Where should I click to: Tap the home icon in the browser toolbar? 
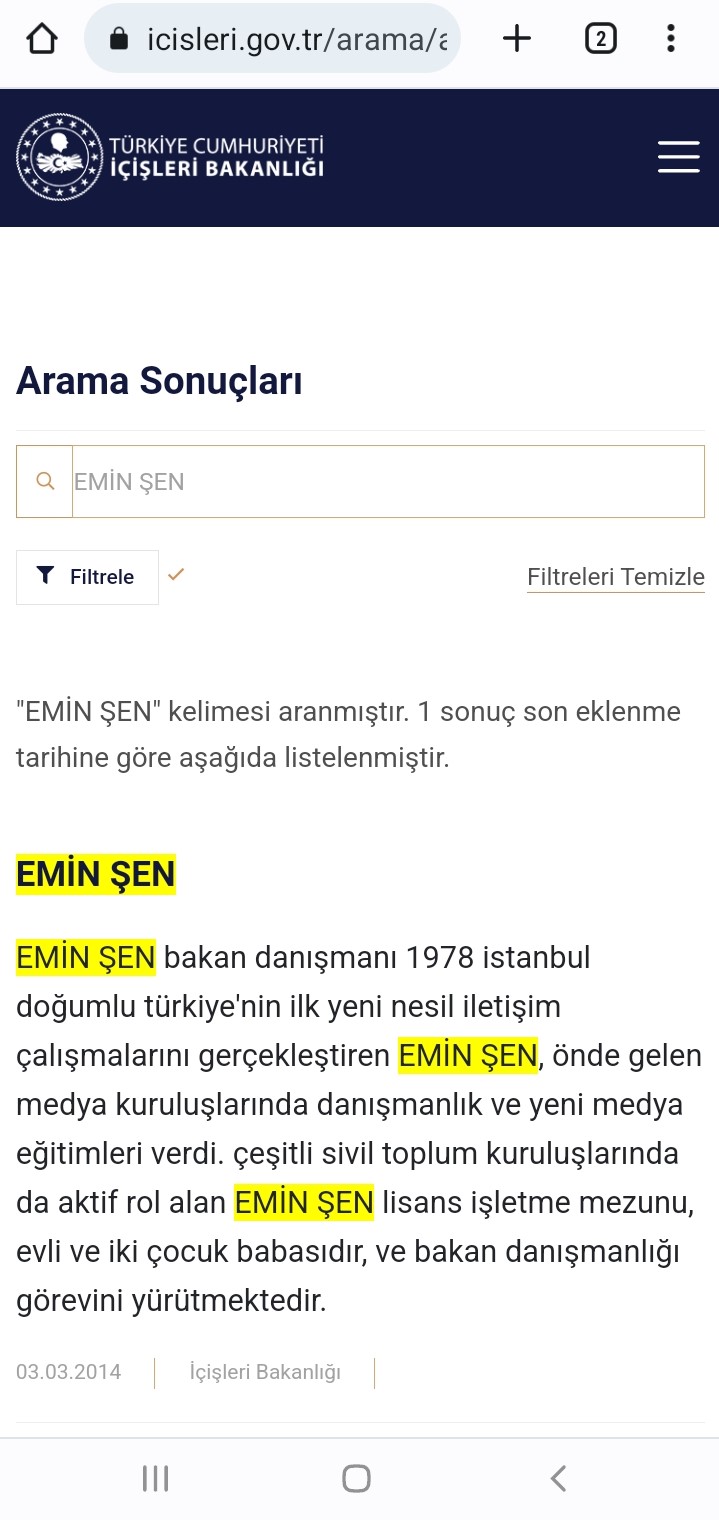pyautogui.click(x=40, y=38)
